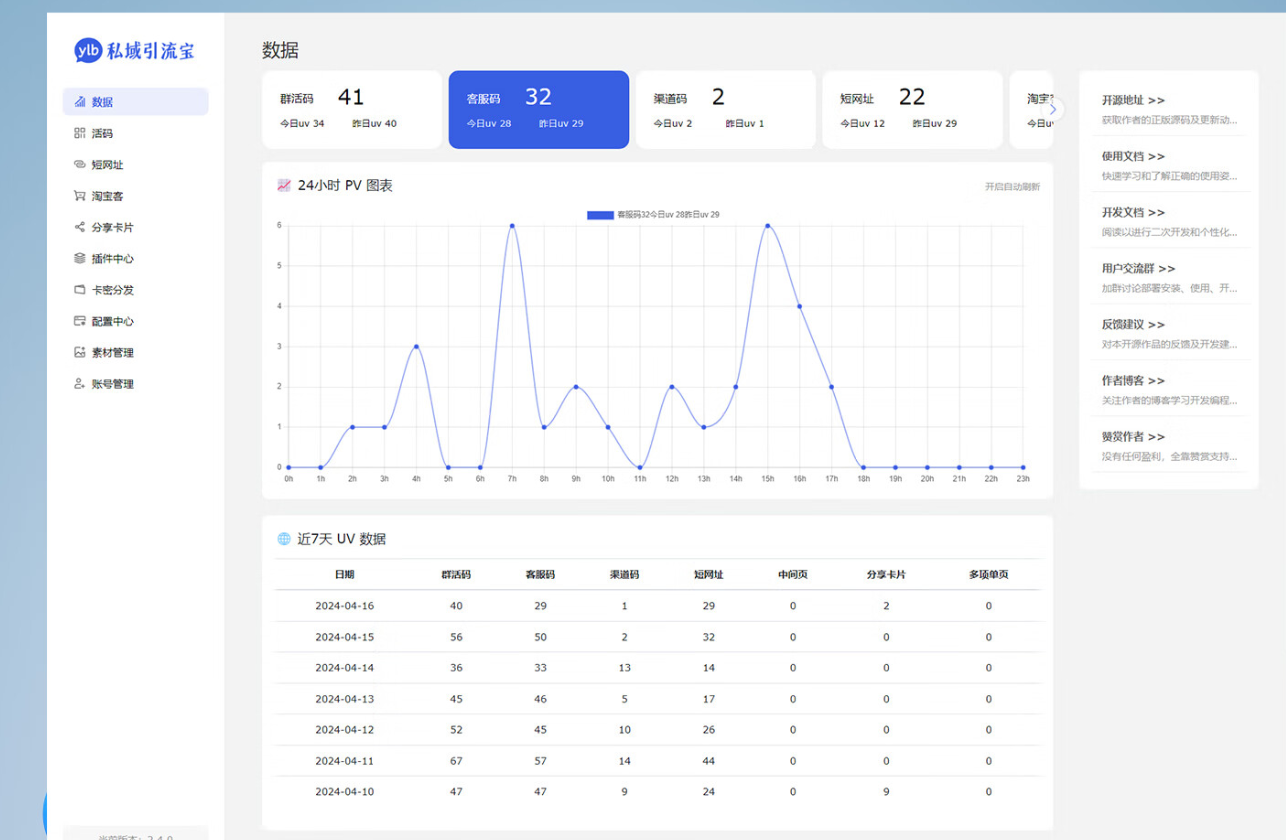
Task: Switch to the 群活码 stat card
Action: point(350,108)
